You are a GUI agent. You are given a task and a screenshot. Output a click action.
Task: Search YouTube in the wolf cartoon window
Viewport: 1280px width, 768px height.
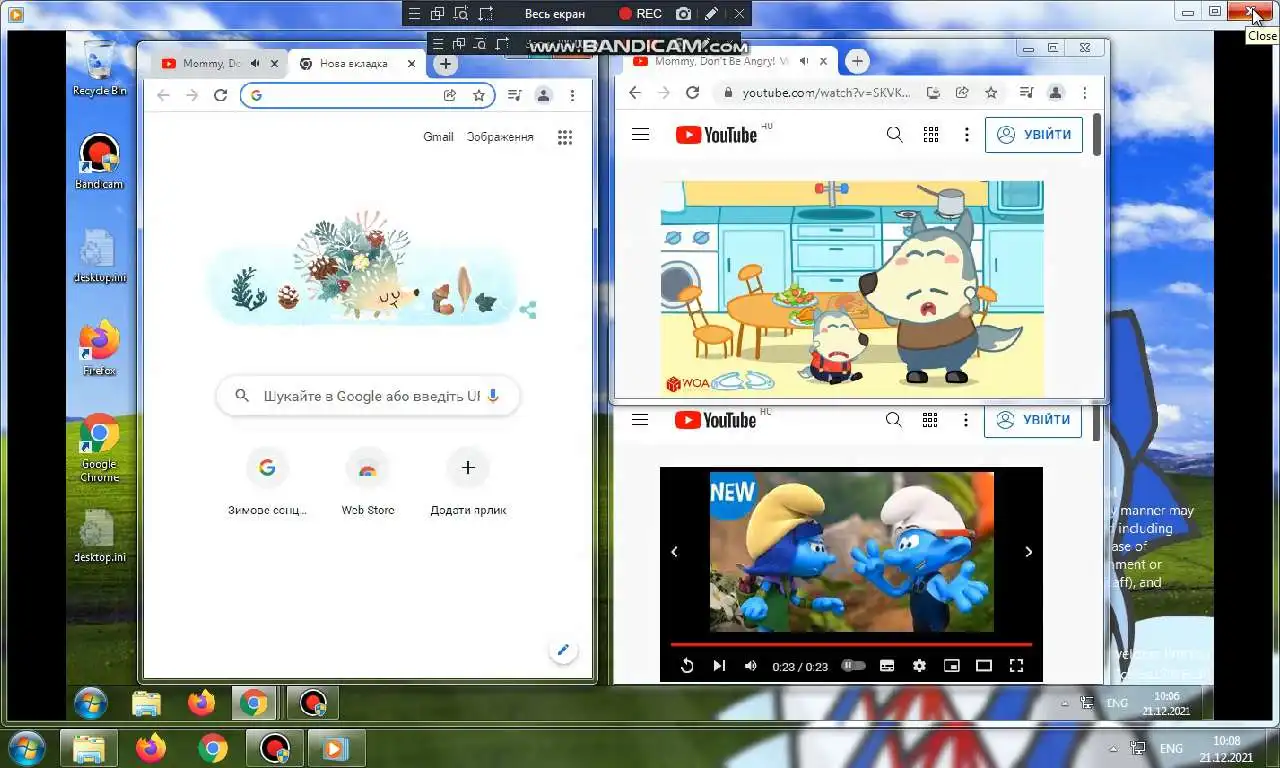(895, 134)
